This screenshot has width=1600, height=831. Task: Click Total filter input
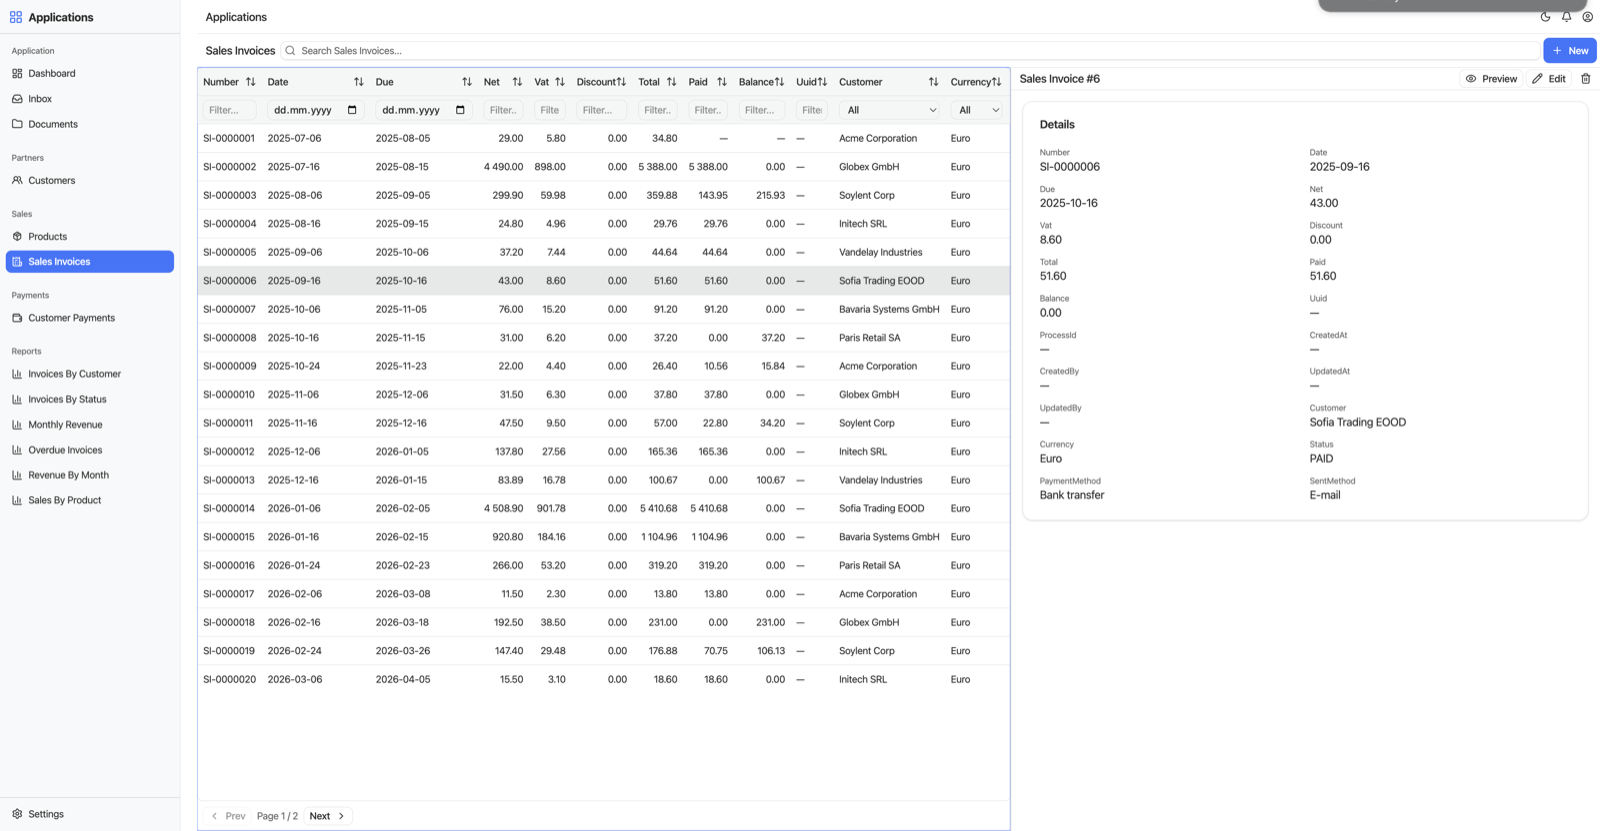(x=657, y=110)
